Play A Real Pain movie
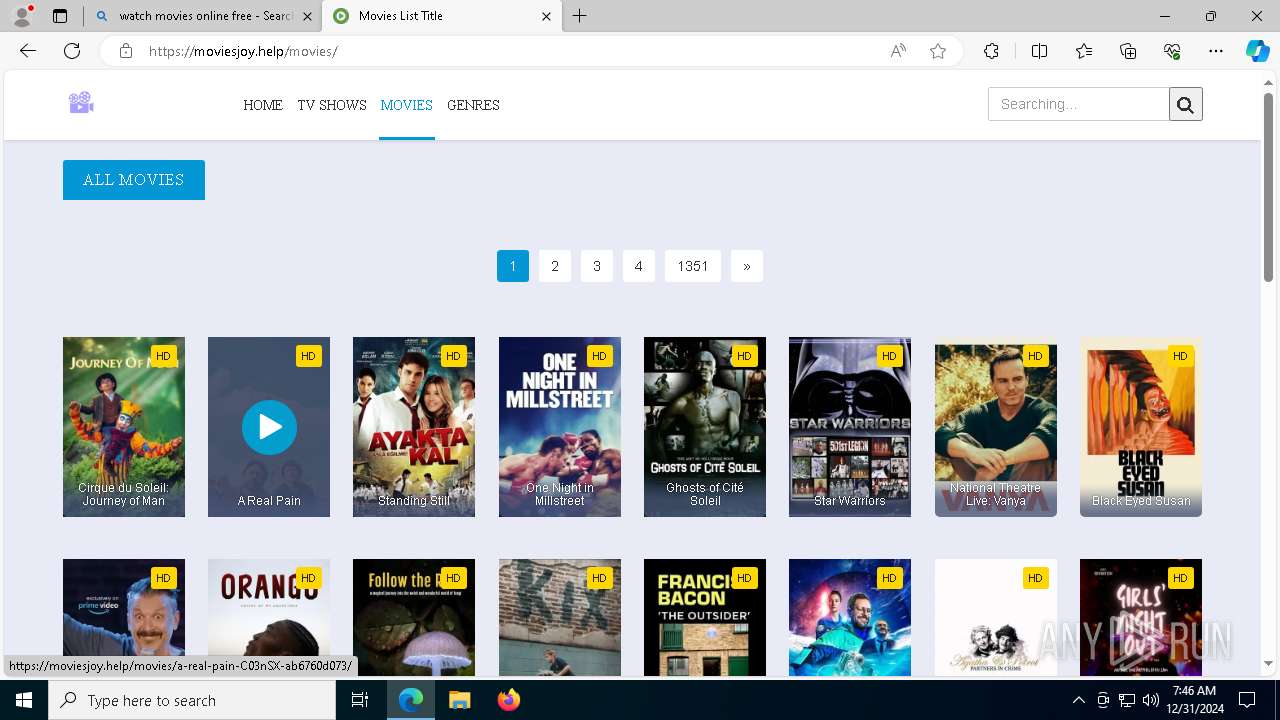The height and width of the screenshot is (720, 1280). pos(269,427)
